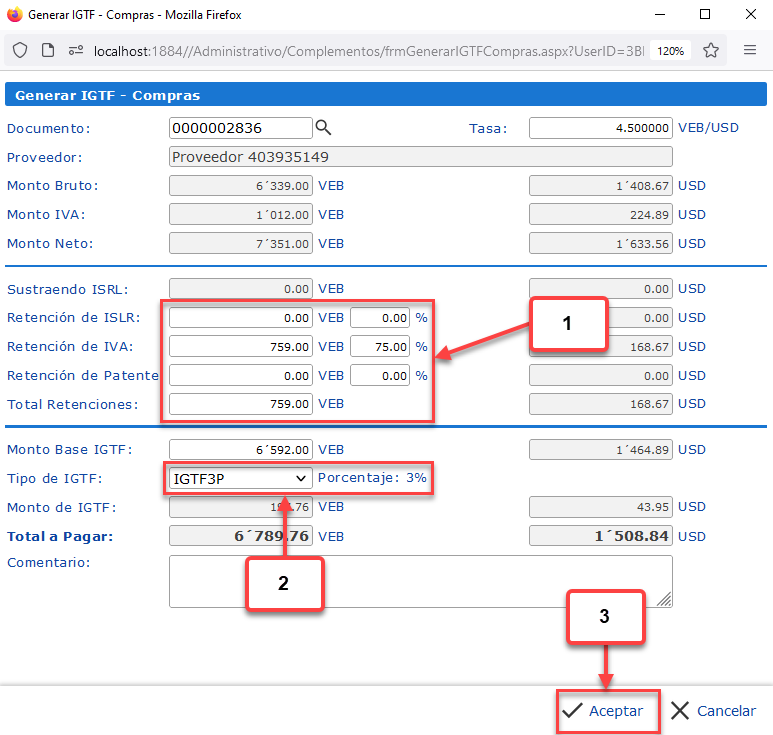Click the bookmark star icon
The height and width of the screenshot is (735, 773).
(x=711, y=50)
